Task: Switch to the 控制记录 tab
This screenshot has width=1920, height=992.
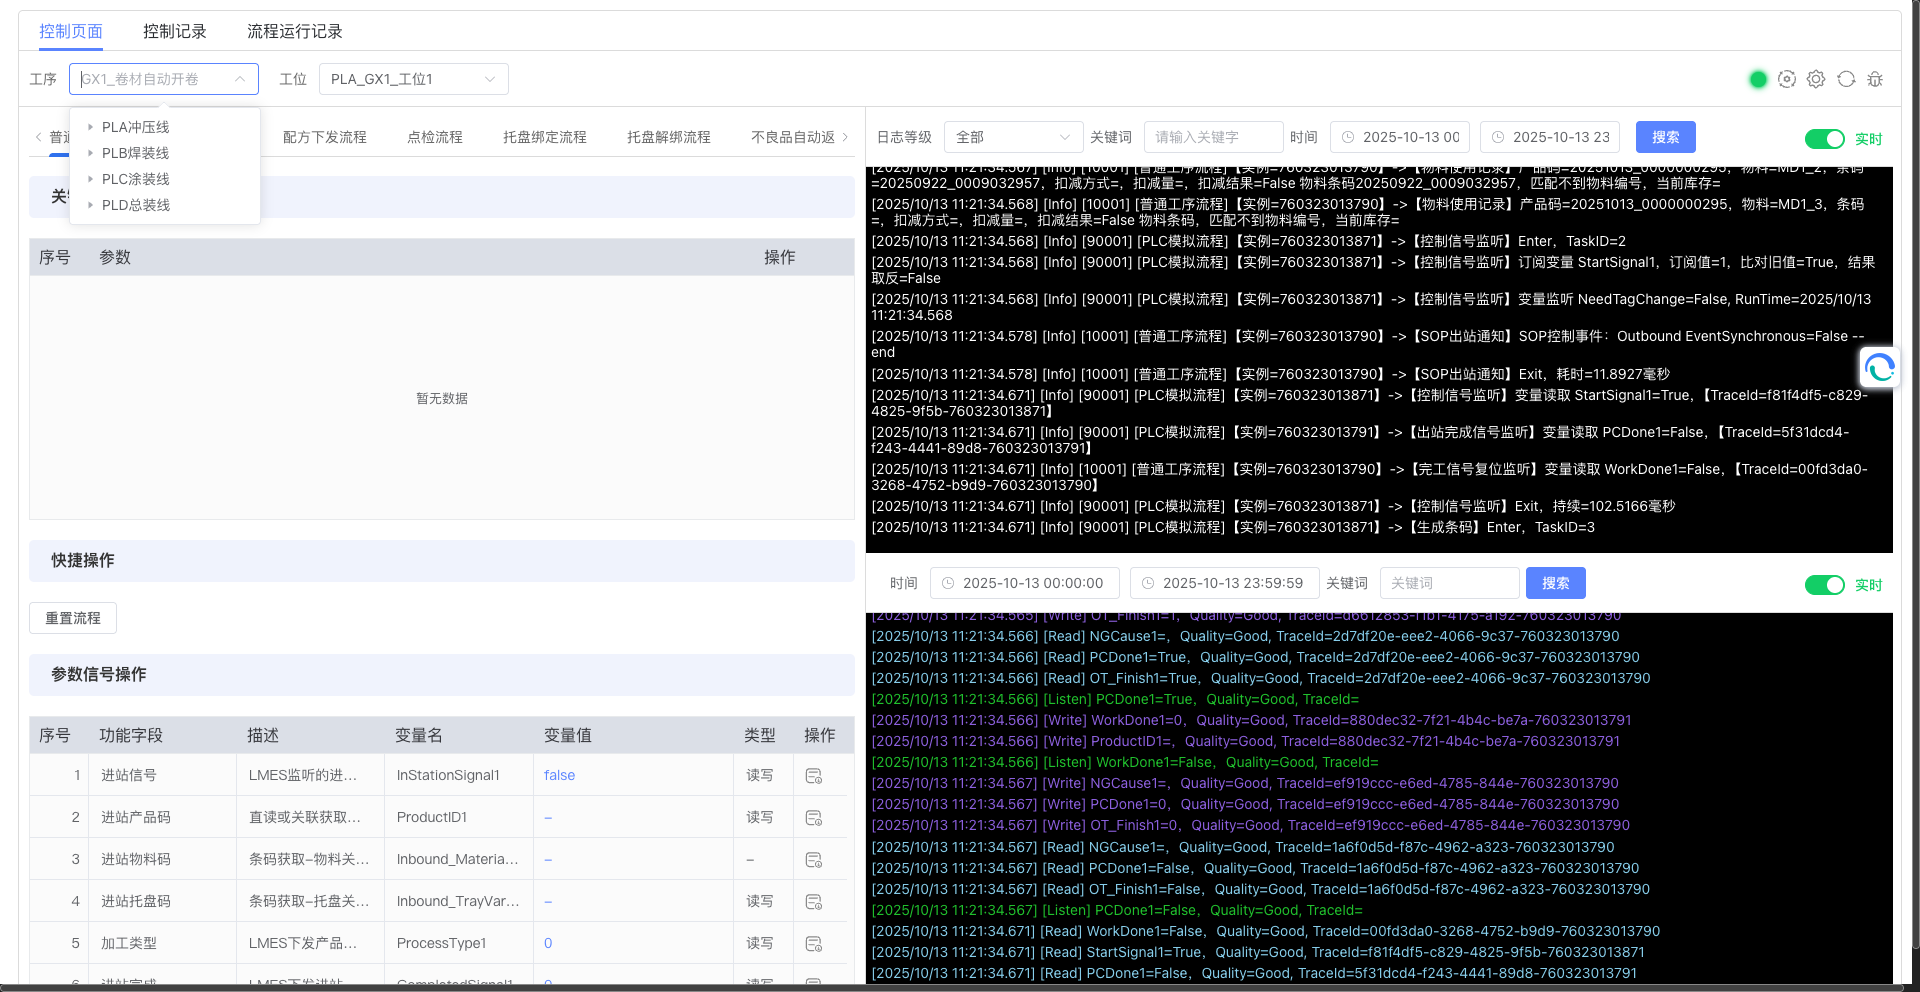Action: click(x=174, y=31)
